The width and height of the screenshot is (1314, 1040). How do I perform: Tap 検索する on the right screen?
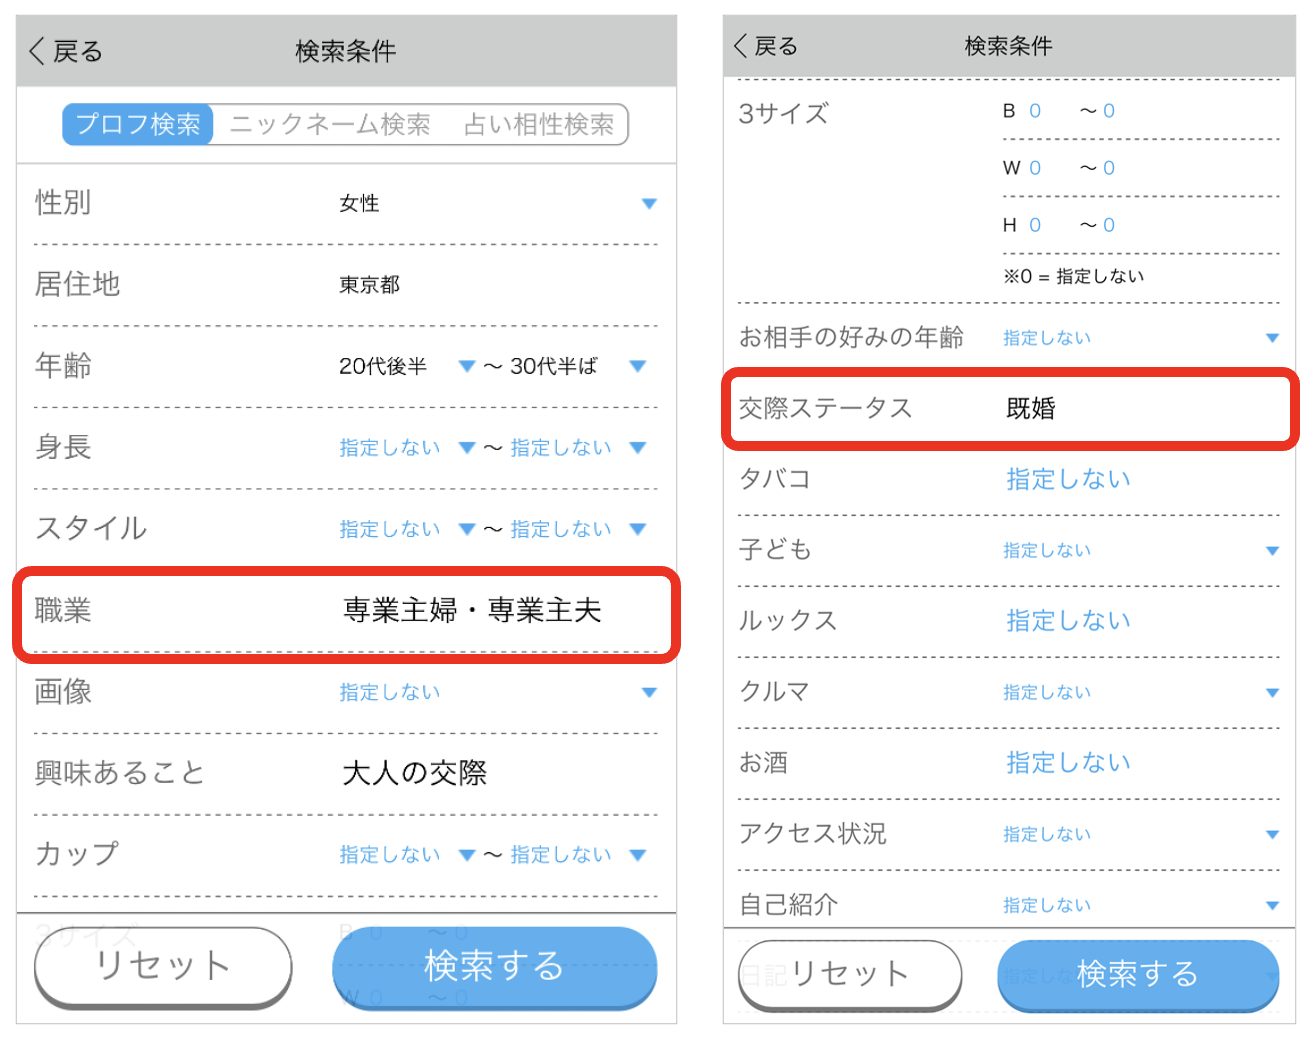(1138, 974)
